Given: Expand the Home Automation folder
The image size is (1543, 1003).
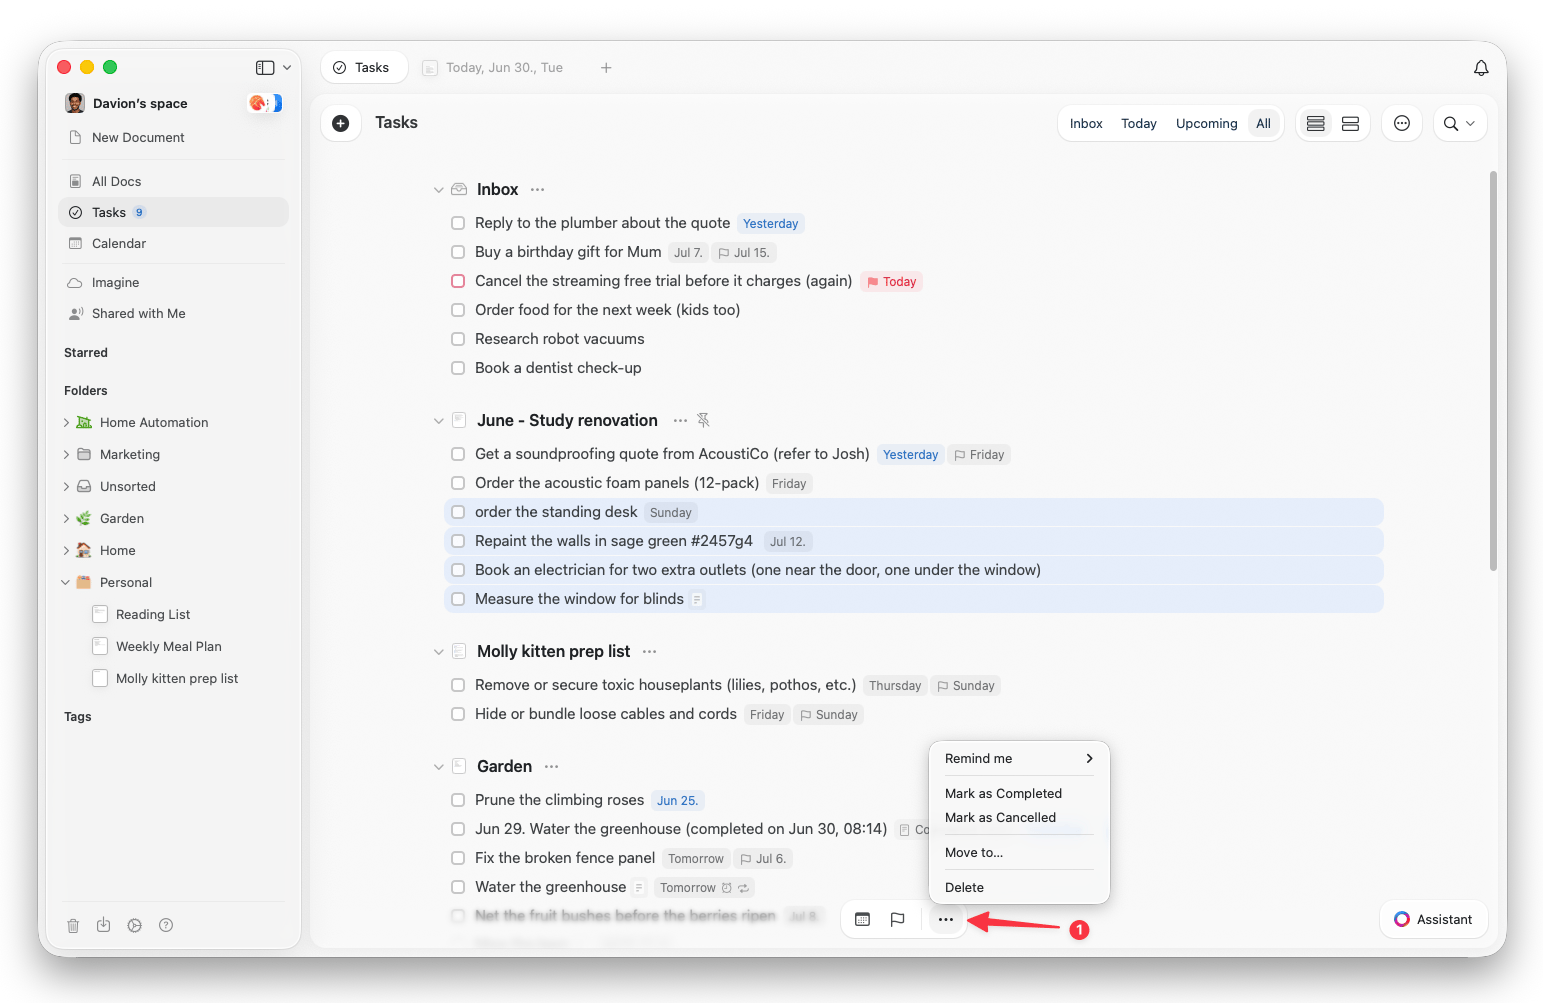Looking at the screenshot, I should point(66,423).
